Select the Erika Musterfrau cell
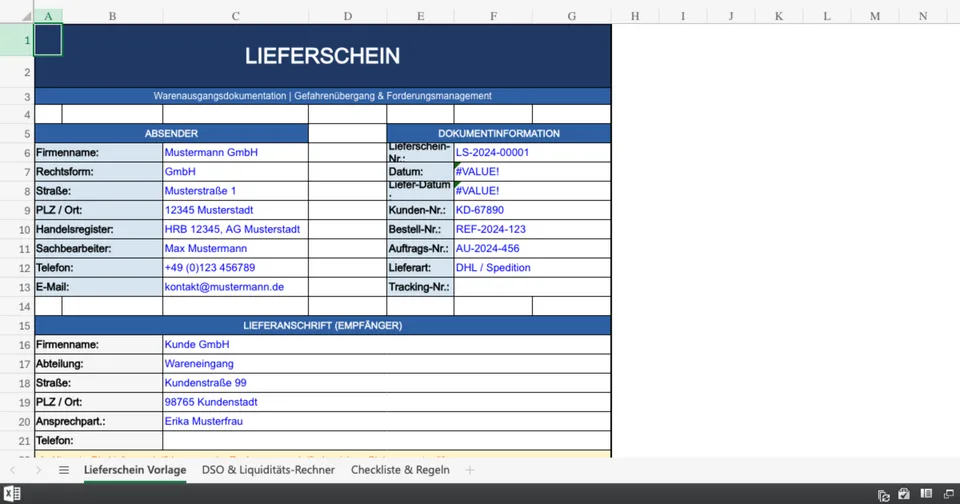Image resolution: width=960 pixels, height=504 pixels. pyautogui.click(x=386, y=421)
